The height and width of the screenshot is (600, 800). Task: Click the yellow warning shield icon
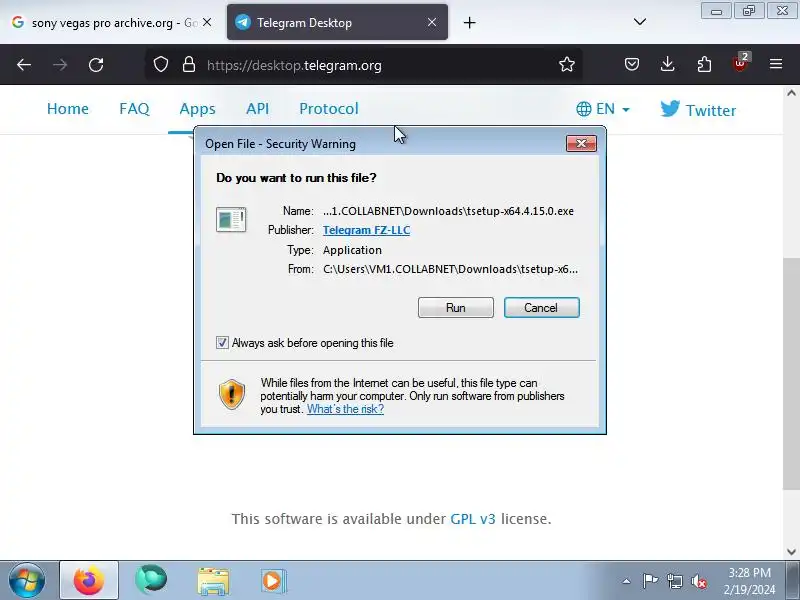pyautogui.click(x=232, y=394)
